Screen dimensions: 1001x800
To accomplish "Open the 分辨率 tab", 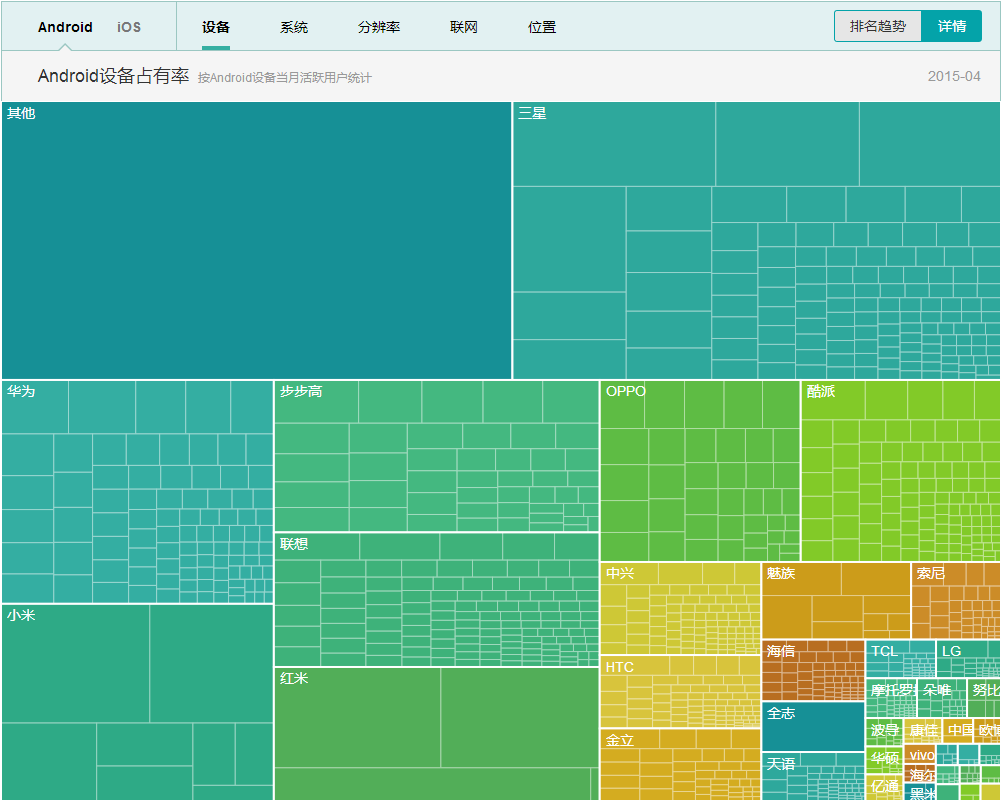I will (379, 27).
